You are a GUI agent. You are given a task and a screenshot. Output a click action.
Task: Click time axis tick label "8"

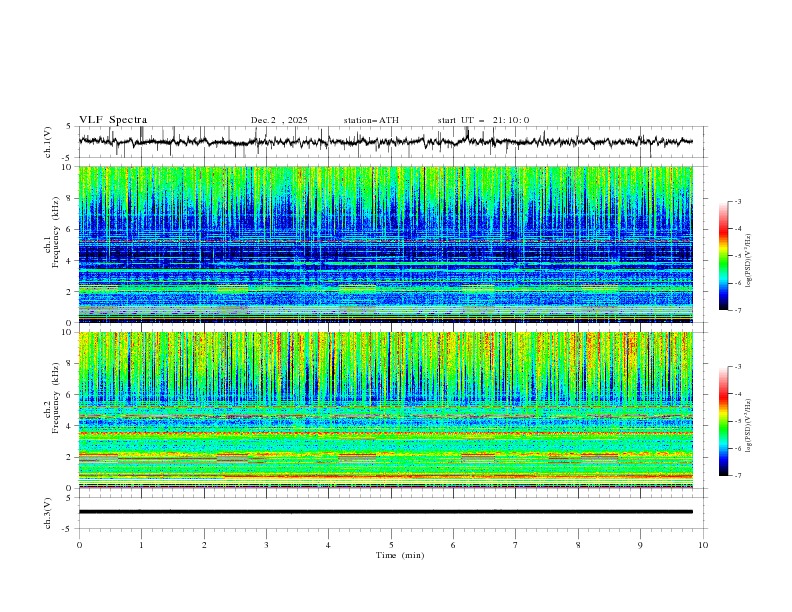[x=578, y=545]
